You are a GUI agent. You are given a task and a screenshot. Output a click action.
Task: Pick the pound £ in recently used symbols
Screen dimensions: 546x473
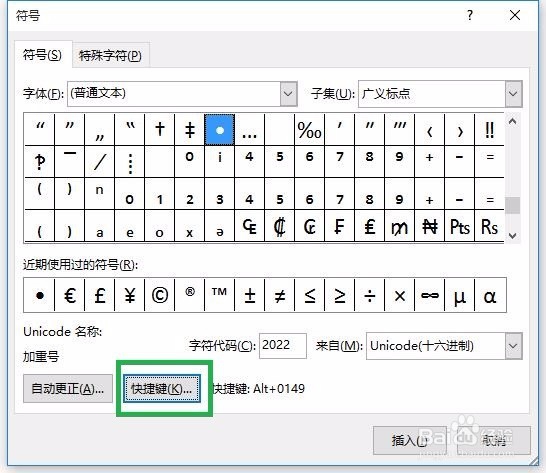click(100, 295)
